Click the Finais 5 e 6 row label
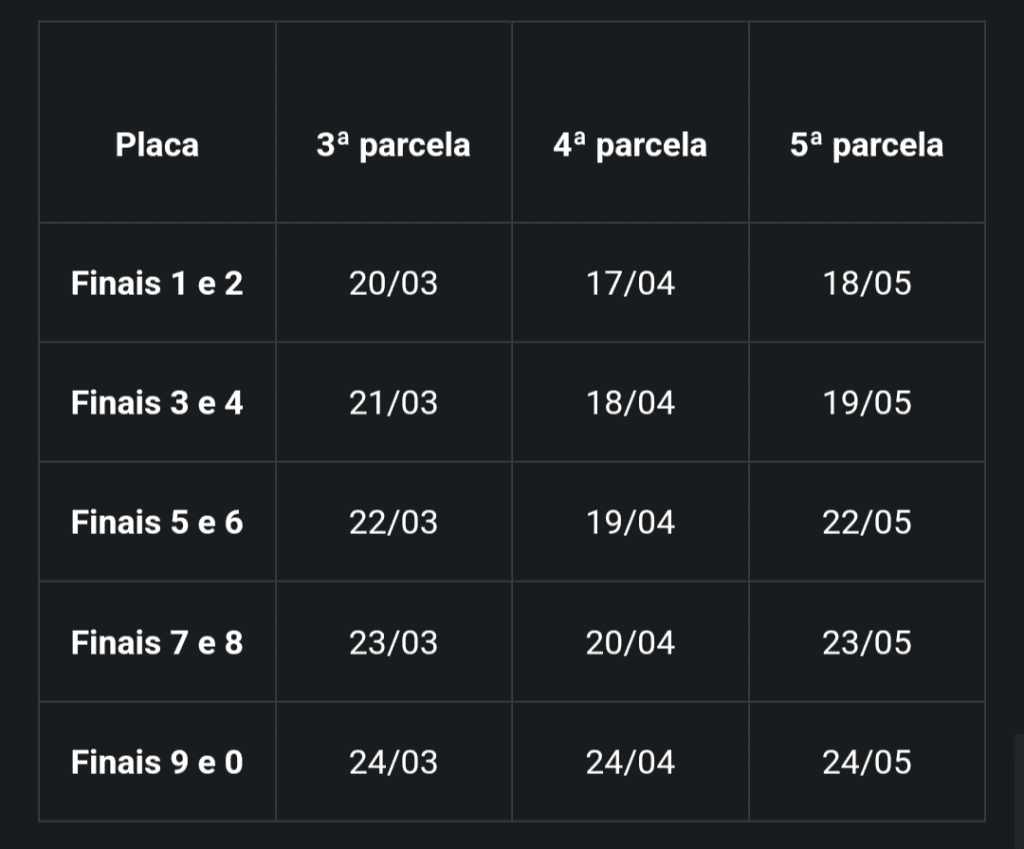Viewport: 1024px width, 849px height. (157, 522)
